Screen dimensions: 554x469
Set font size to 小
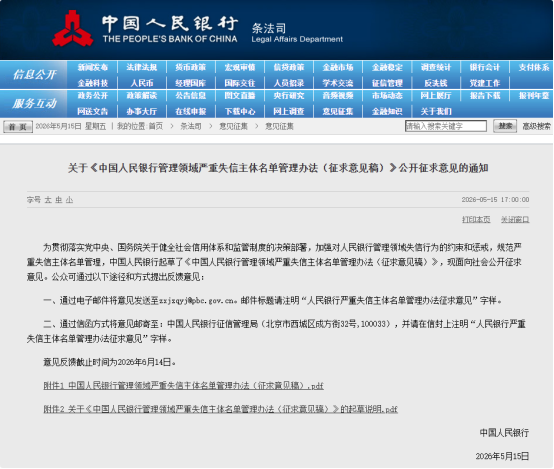[69, 200]
